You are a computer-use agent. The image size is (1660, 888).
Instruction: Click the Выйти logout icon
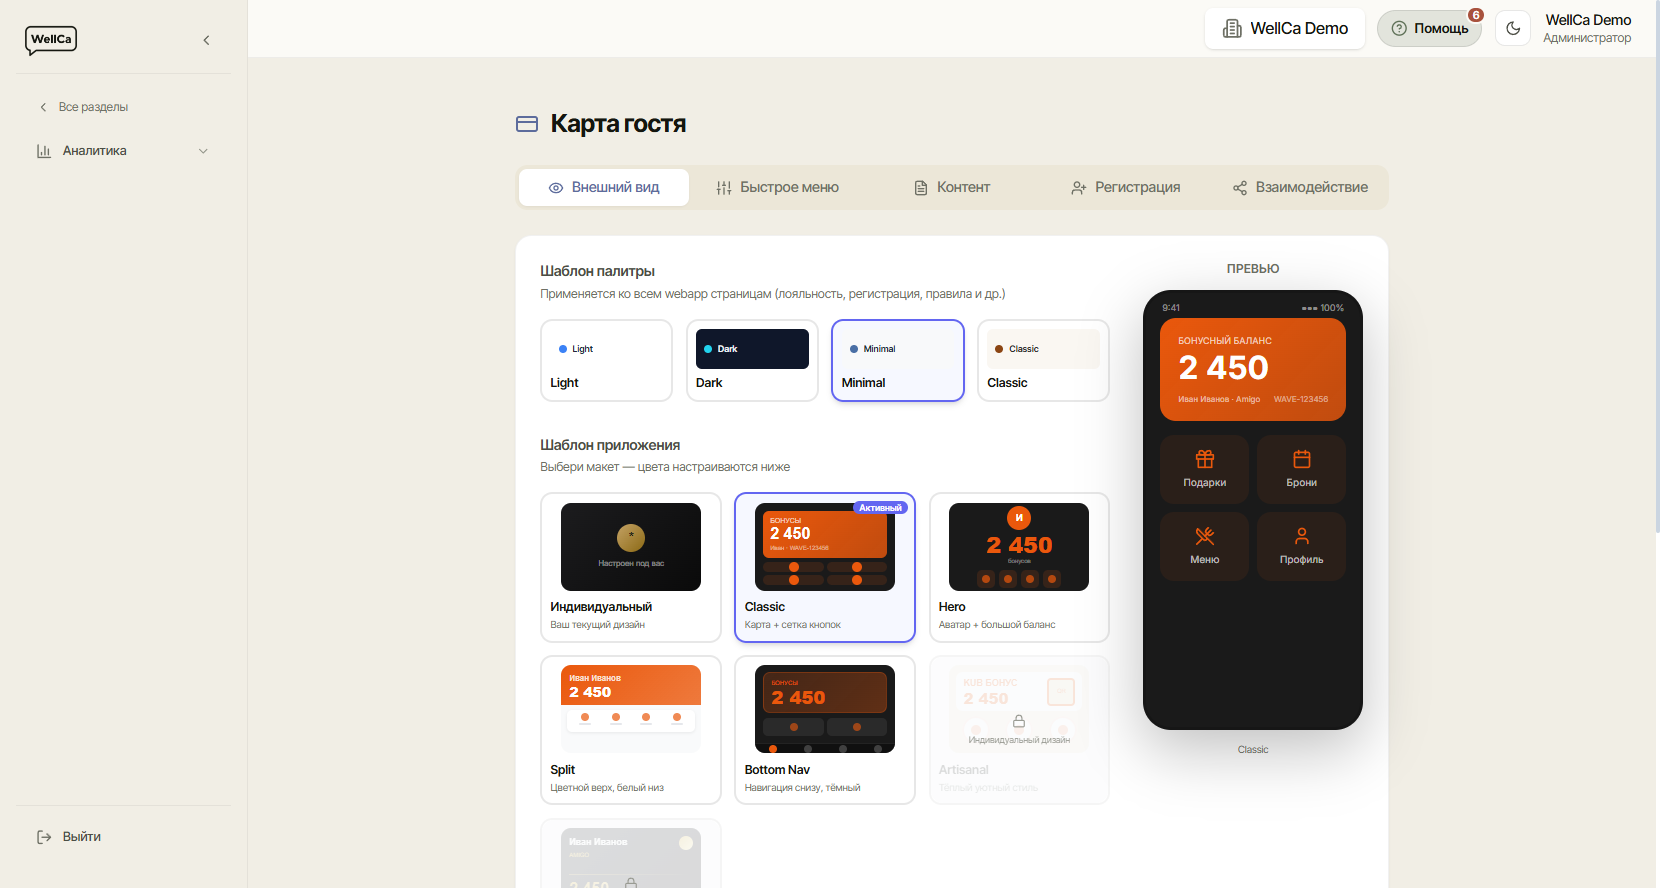[x=44, y=837]
